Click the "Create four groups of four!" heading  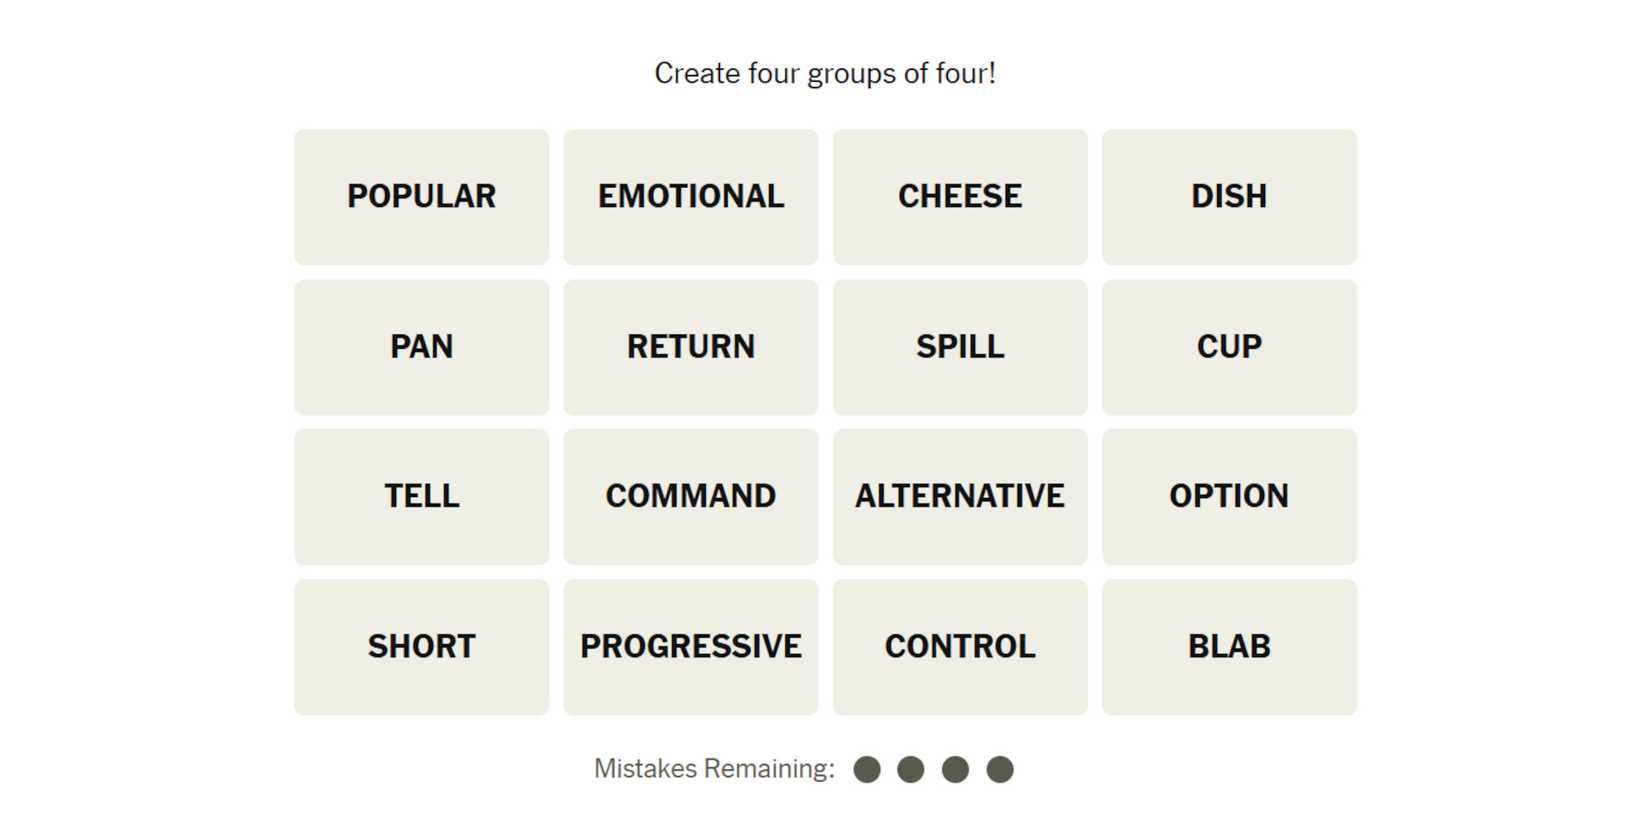coord(825,73)
